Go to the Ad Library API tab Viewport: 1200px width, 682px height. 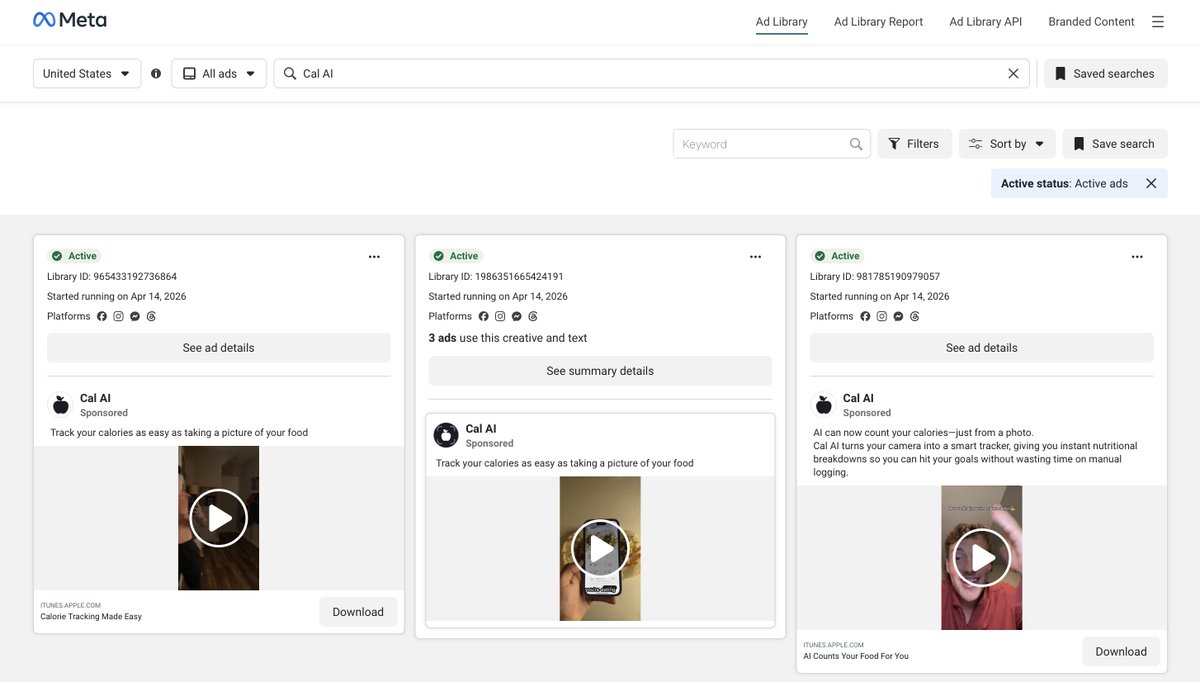(986, 22)
